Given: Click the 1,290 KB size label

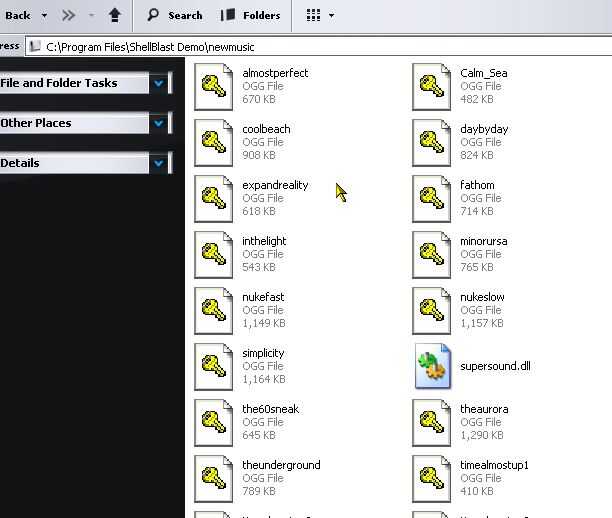Looking at the screenshot, I should 482,435.
